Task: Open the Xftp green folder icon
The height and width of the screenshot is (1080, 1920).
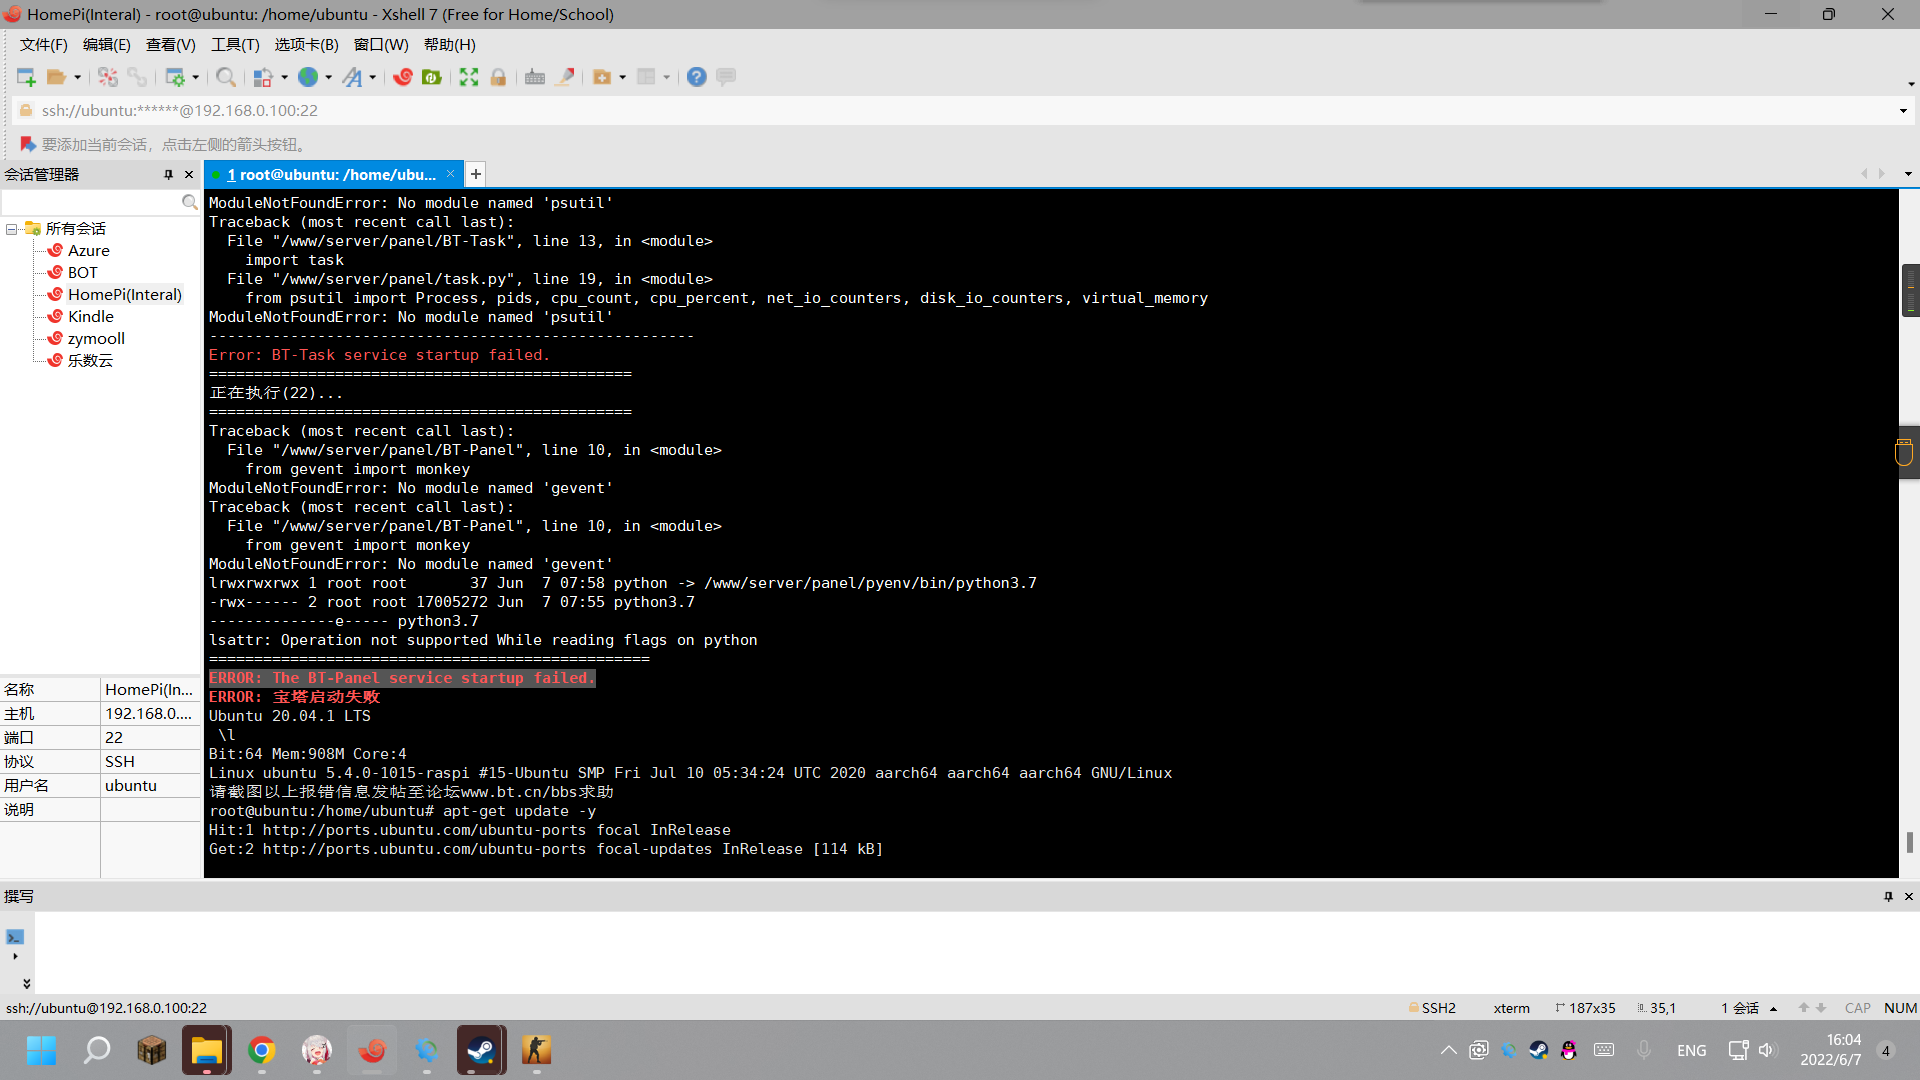Action: (x=432, y=77)
